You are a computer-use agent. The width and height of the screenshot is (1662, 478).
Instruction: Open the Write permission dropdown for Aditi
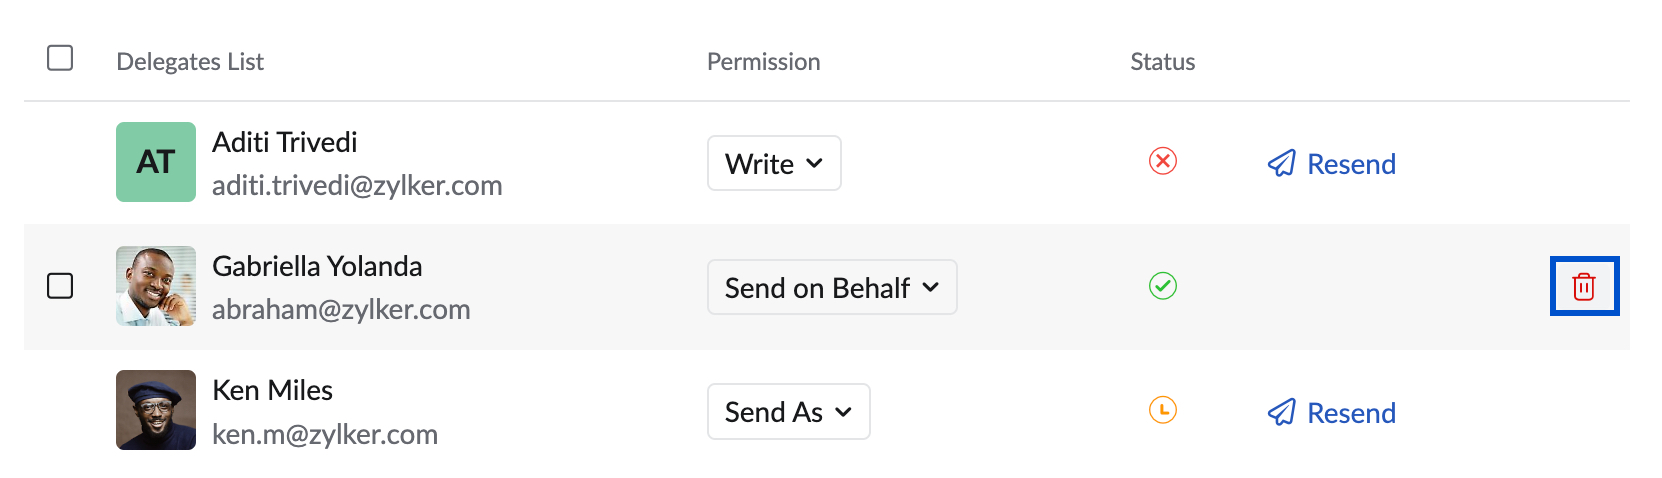click(774, 163)
